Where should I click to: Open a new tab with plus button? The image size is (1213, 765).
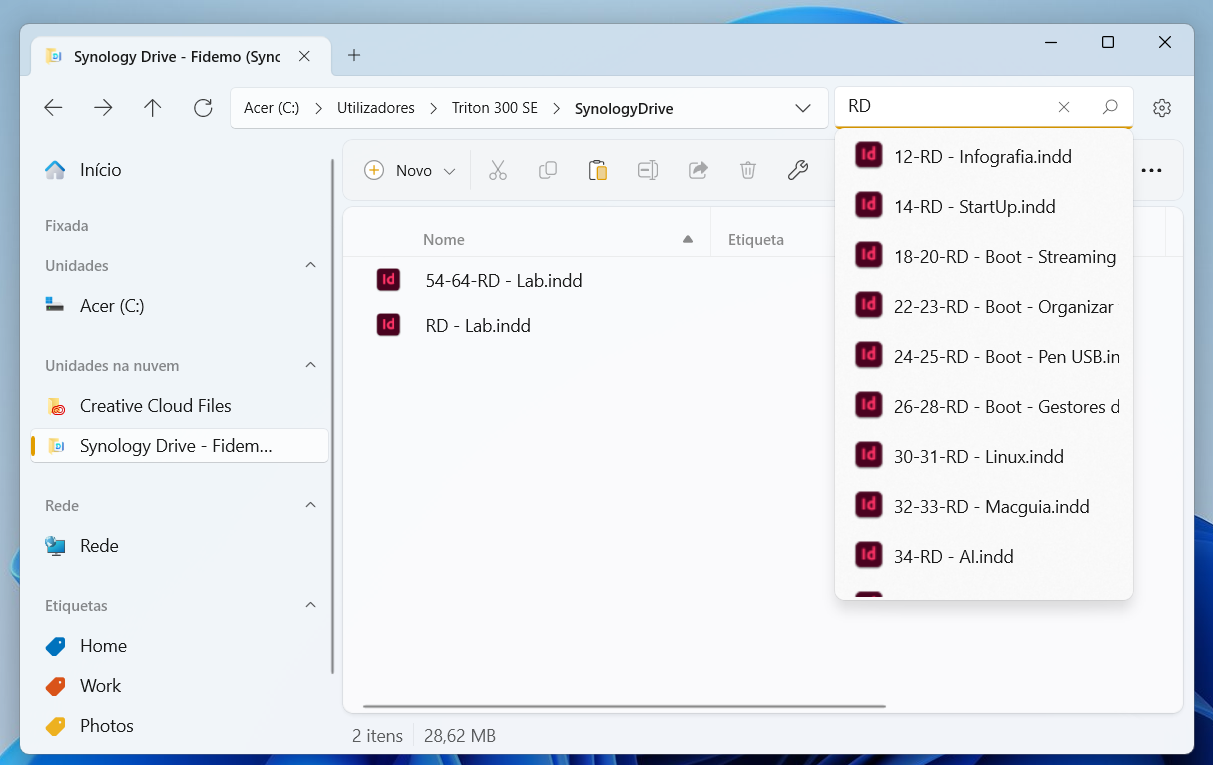click(x=354, y=56)
